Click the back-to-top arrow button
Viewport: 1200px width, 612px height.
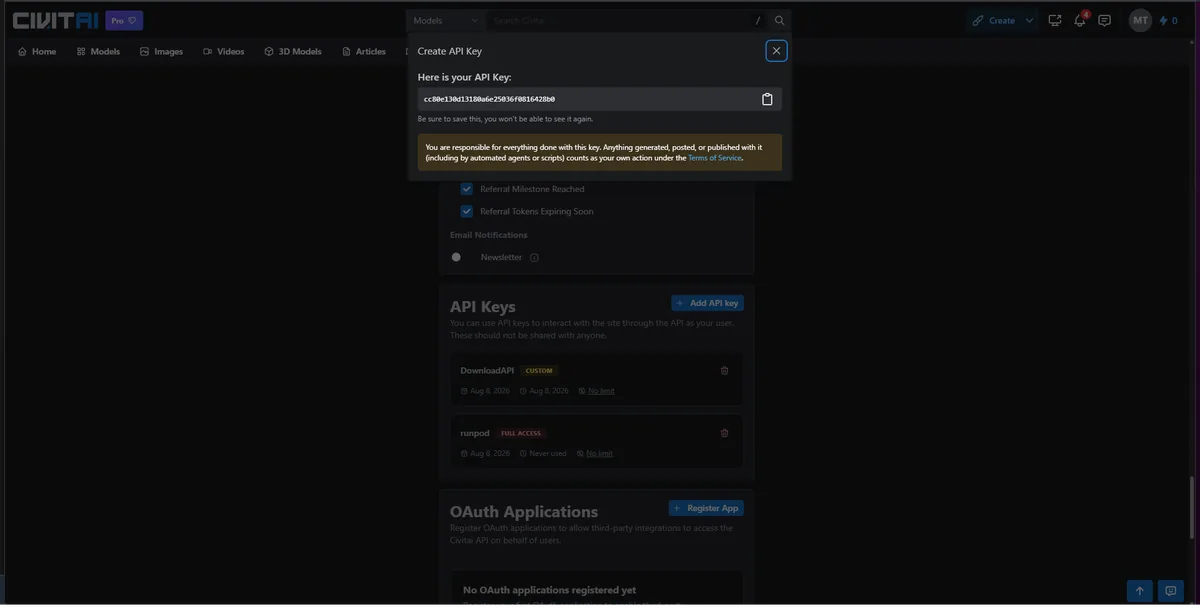click(x=1139, y=591)
